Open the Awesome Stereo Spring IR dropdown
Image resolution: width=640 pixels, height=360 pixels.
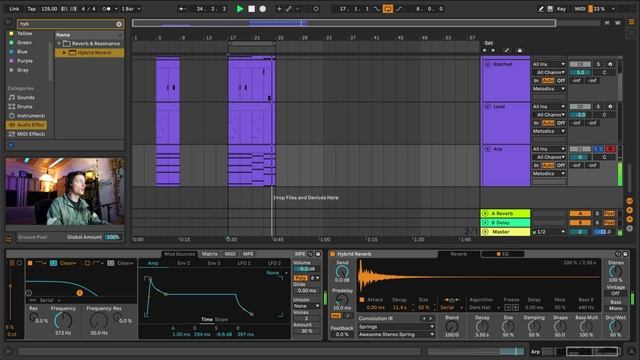point(396,334)
